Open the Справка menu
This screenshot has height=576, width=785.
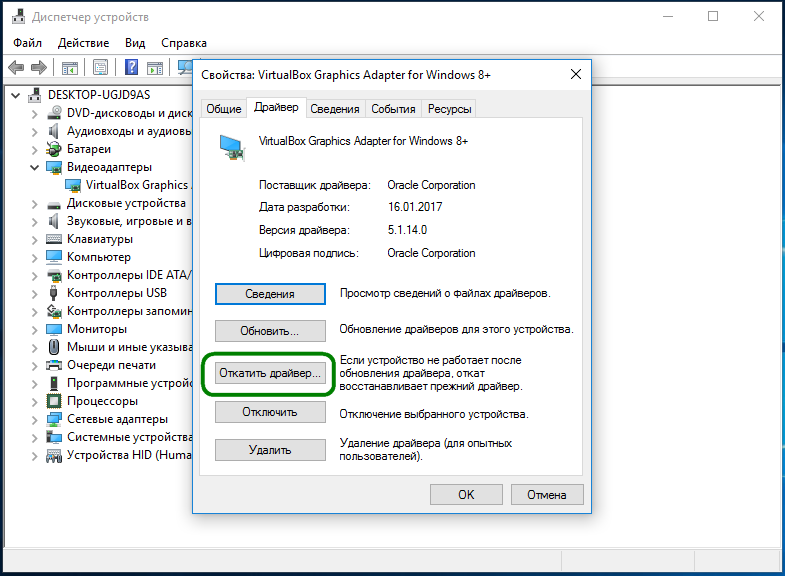(184, 43)
